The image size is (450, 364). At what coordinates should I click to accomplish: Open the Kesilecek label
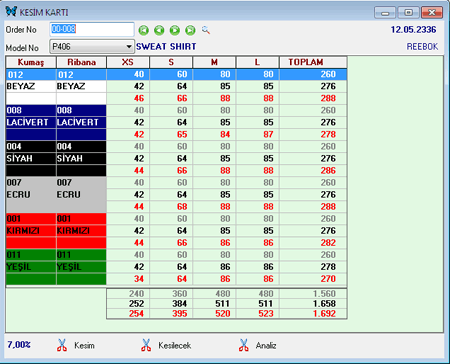(x=175, y=346)
